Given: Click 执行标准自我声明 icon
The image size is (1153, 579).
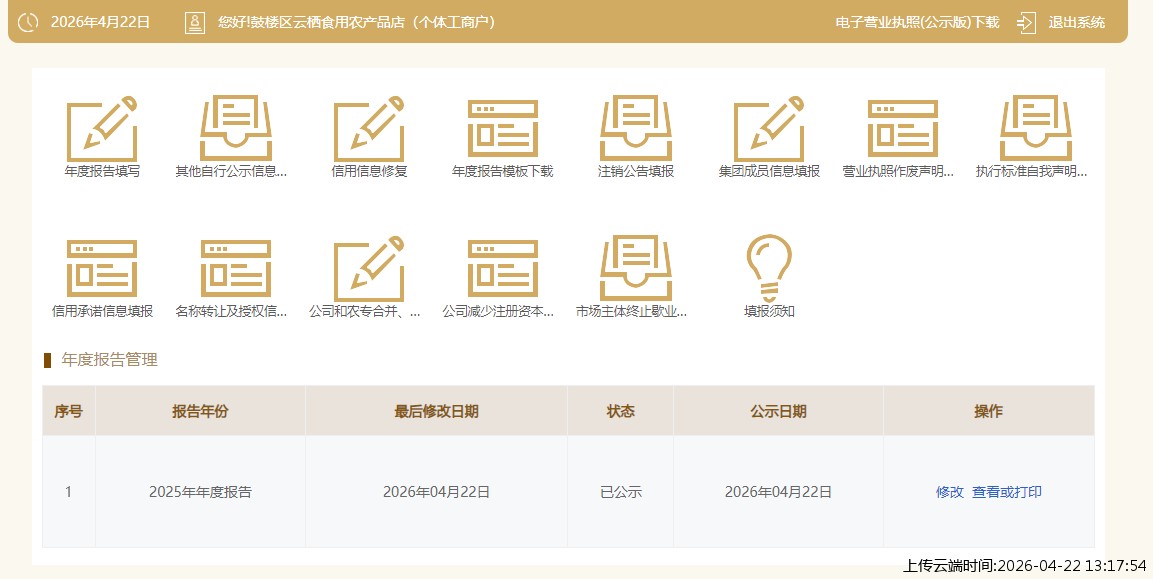Looking at the screenshot, I should 1035,129.
